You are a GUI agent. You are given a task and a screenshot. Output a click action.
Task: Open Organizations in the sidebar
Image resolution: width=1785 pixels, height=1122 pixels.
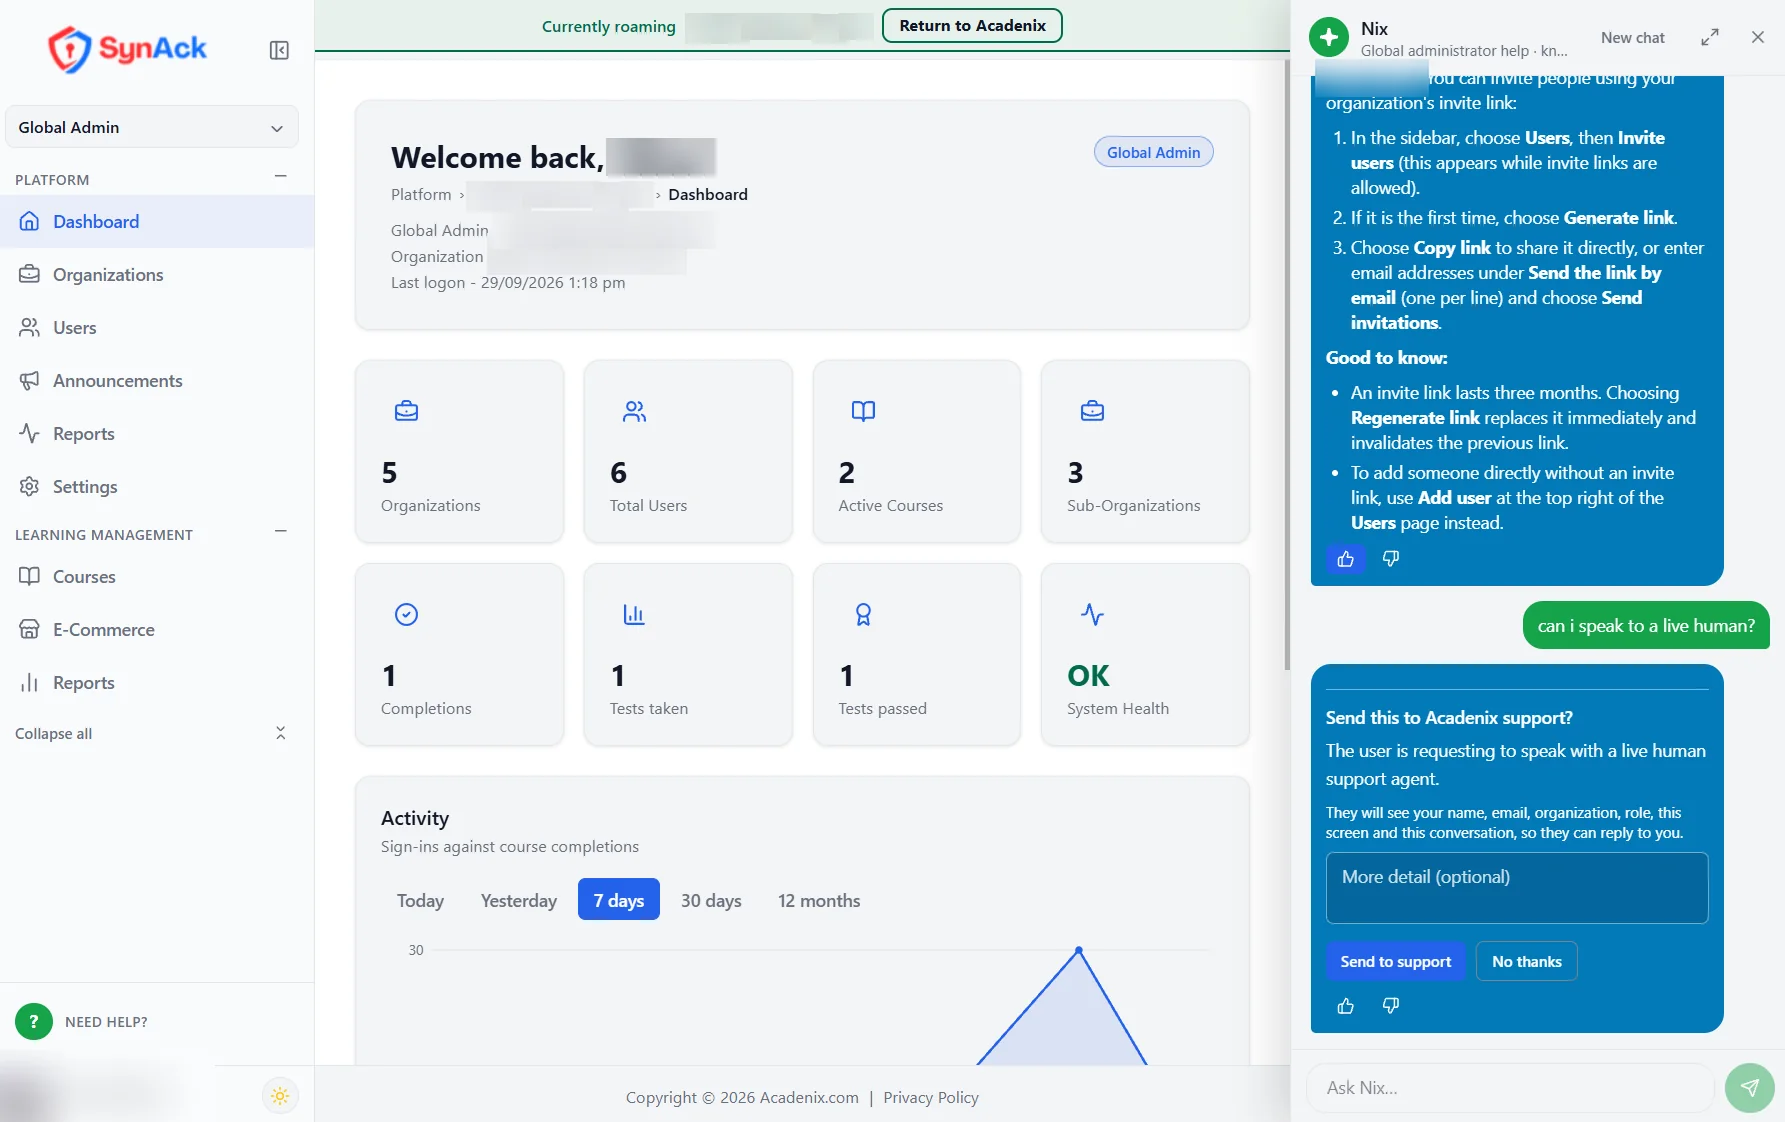(x=157, y=274)
